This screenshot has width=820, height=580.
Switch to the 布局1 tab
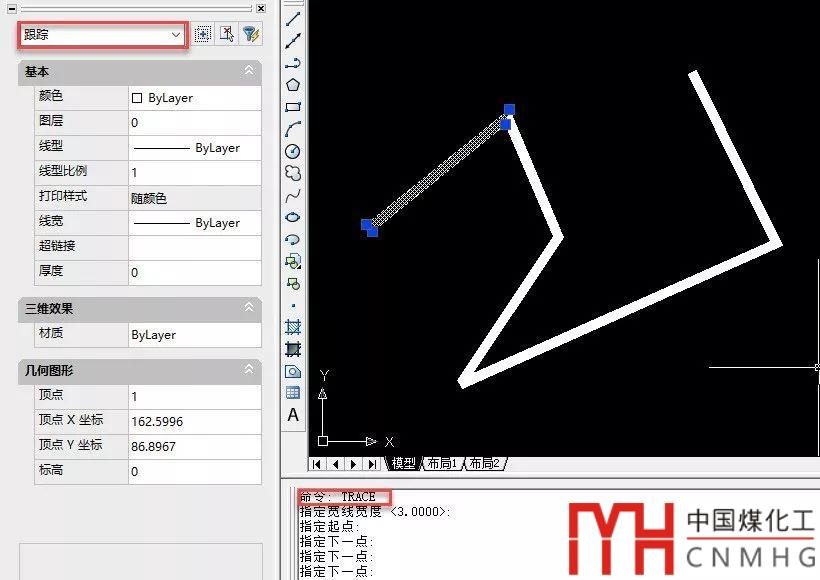(442, 463)
